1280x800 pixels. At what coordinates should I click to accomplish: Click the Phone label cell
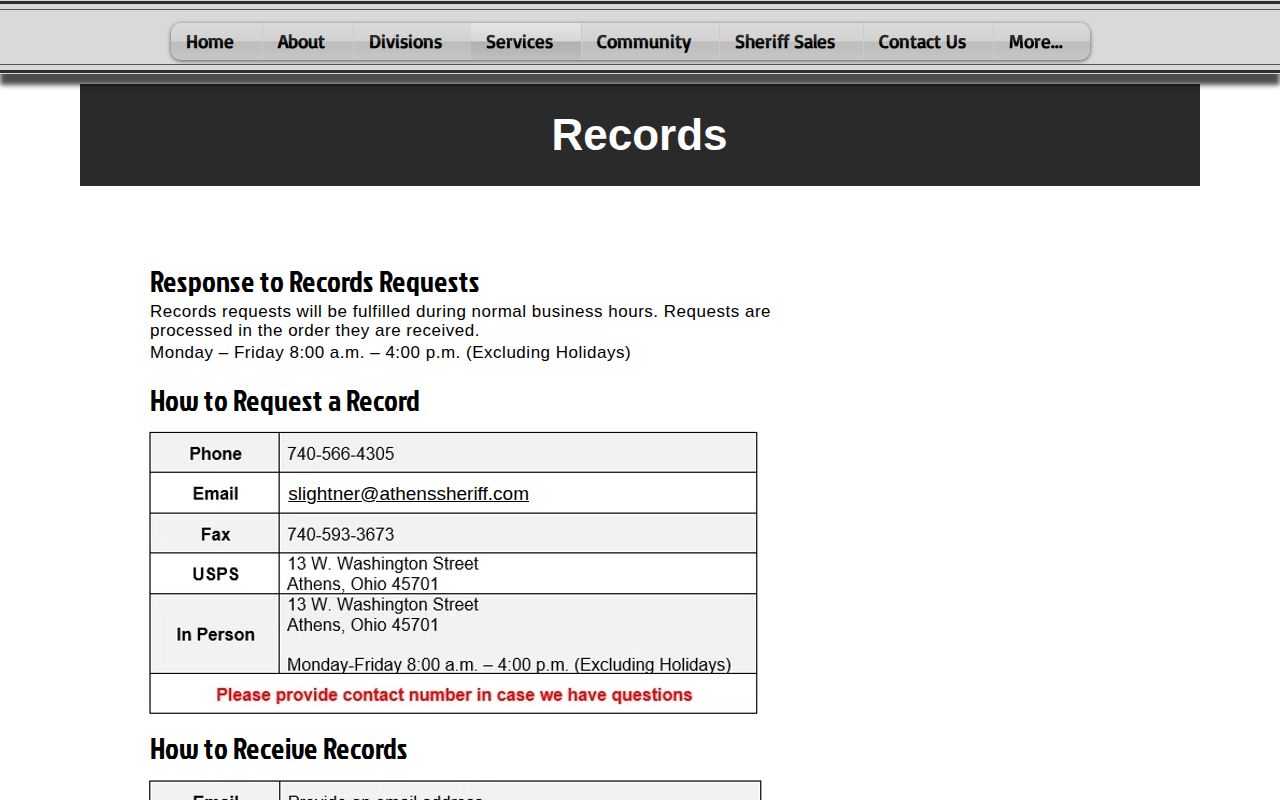215,453
